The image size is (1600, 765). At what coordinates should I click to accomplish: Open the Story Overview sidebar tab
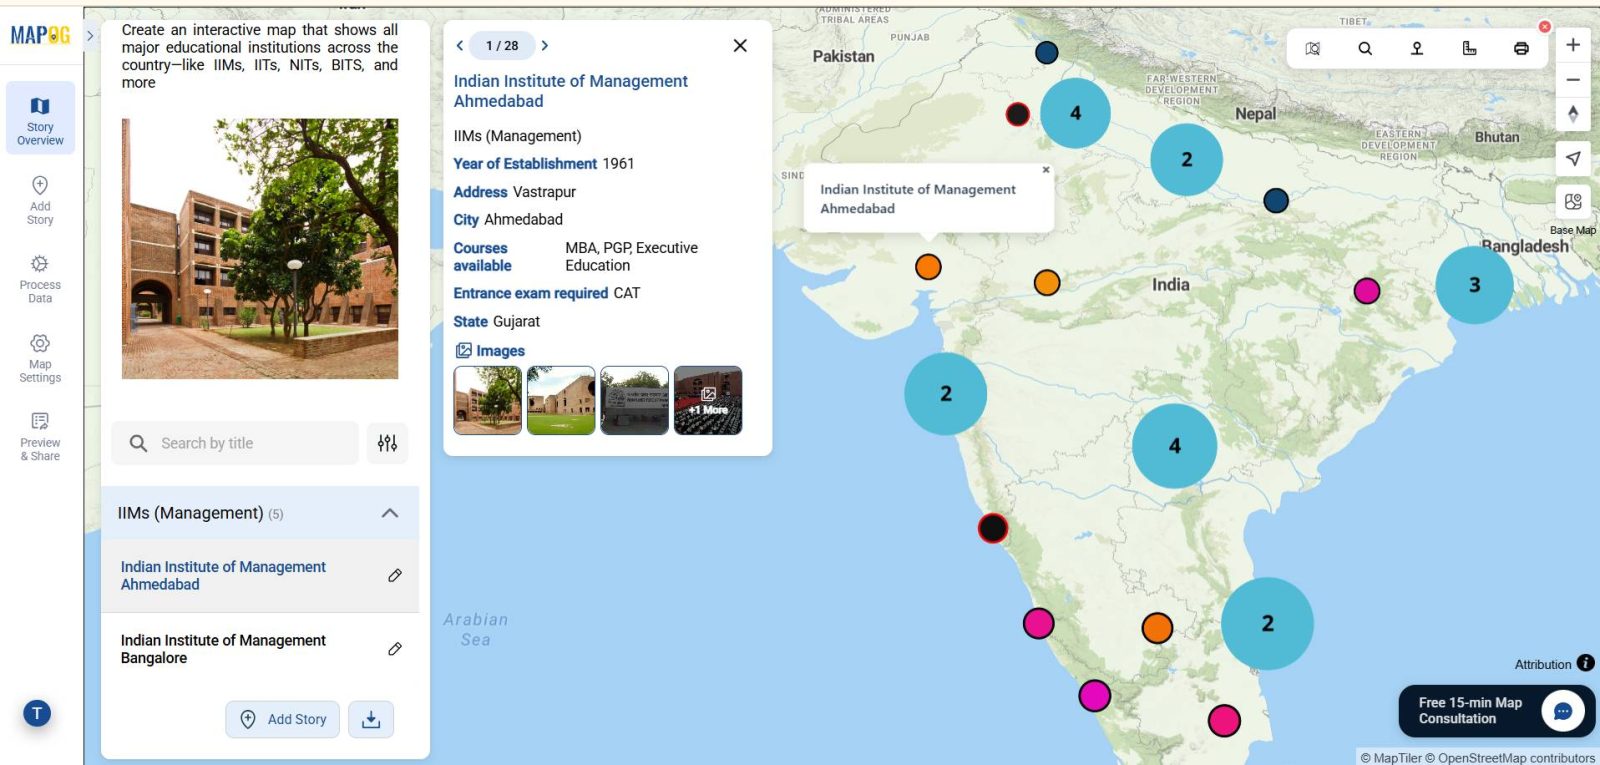40,118
